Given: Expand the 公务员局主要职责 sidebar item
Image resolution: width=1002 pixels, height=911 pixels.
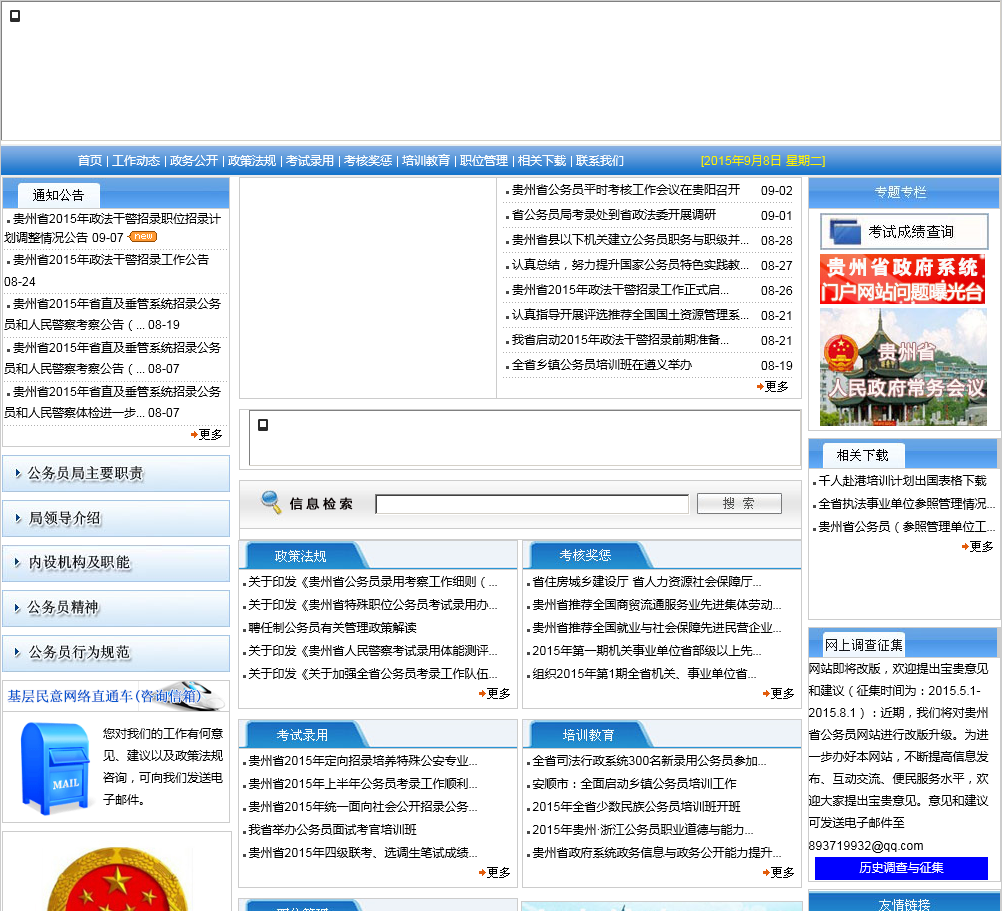Looking at the screenshot, I should coord(116,473).
